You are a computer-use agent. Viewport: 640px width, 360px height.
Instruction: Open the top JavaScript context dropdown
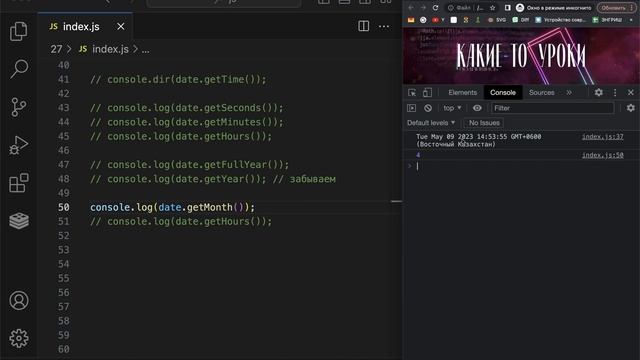tap(452, 108)
